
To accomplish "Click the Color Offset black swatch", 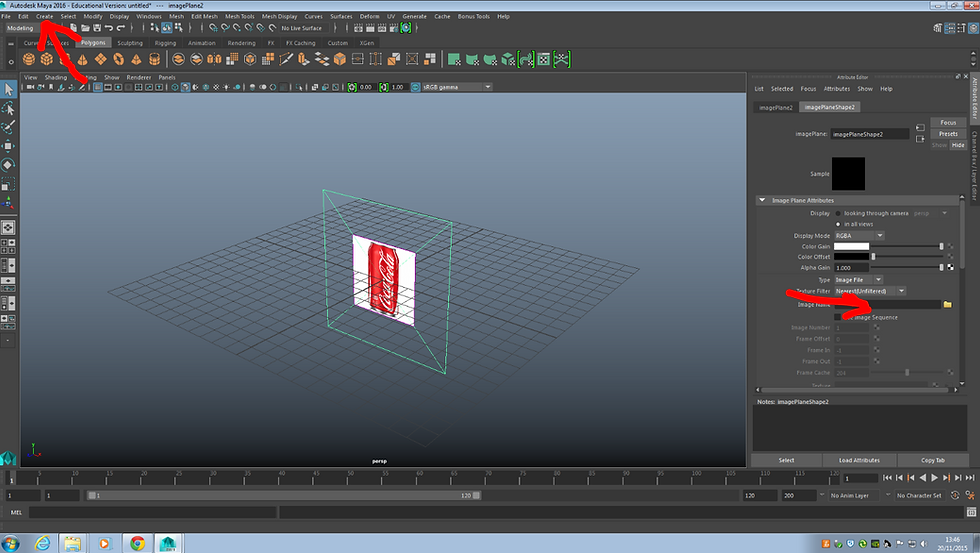I will coord(851,257).
